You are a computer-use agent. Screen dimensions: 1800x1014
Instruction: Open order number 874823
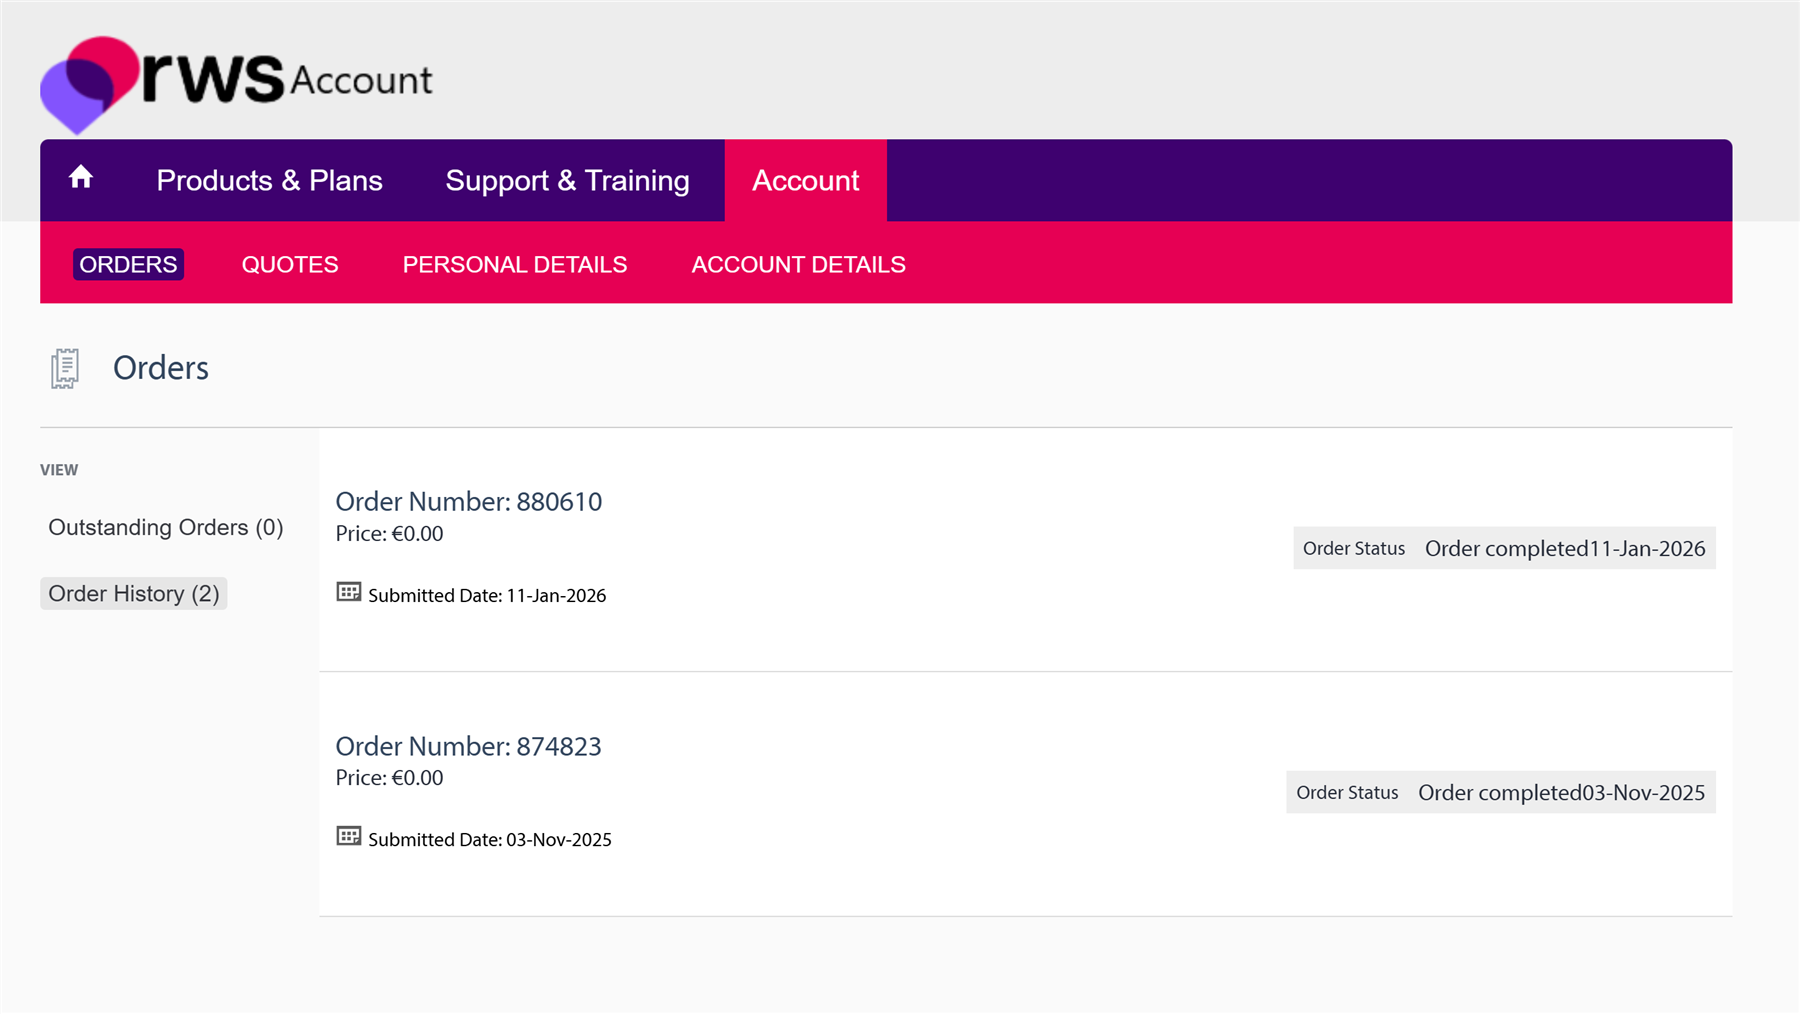469,746
